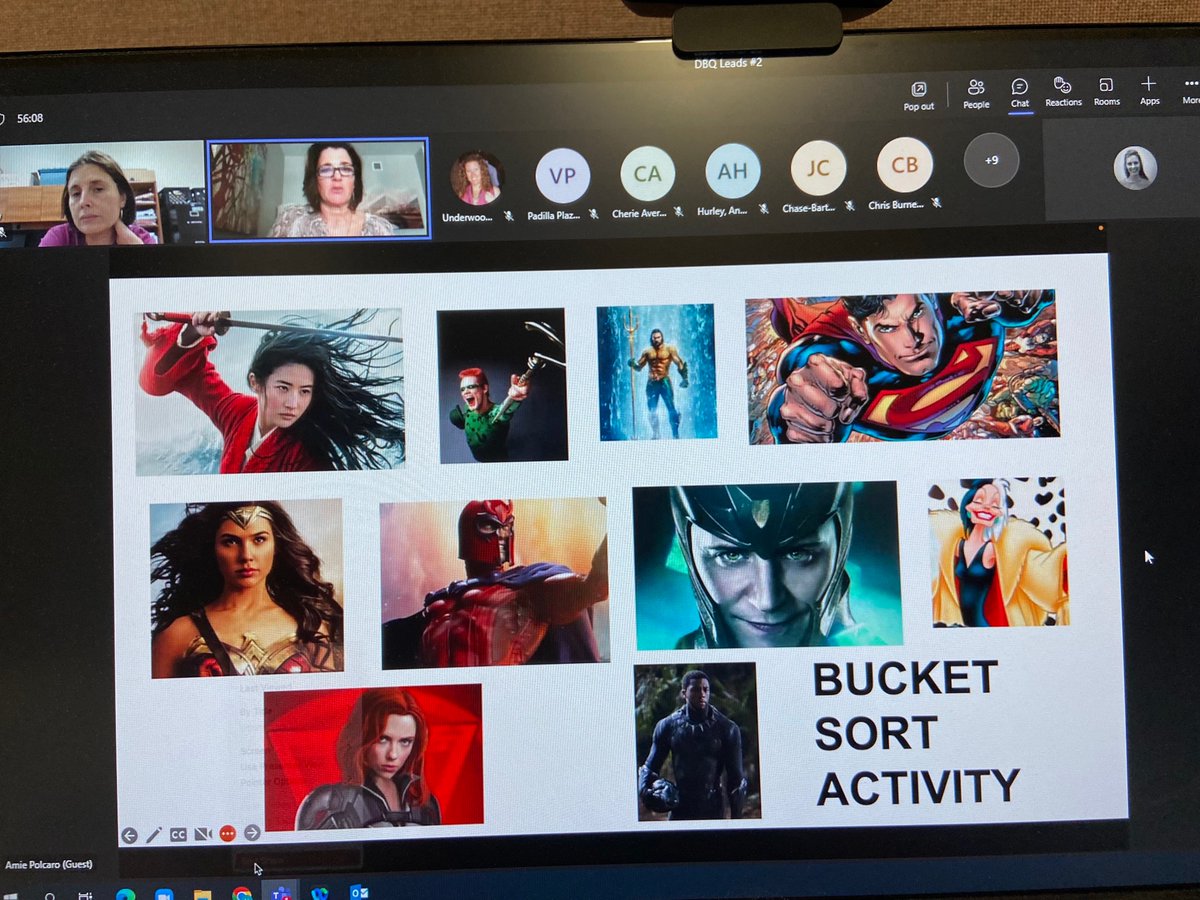
Task: Select AH Hurley participant avatar
Action: pyautogui.click(x=733, y=172)
